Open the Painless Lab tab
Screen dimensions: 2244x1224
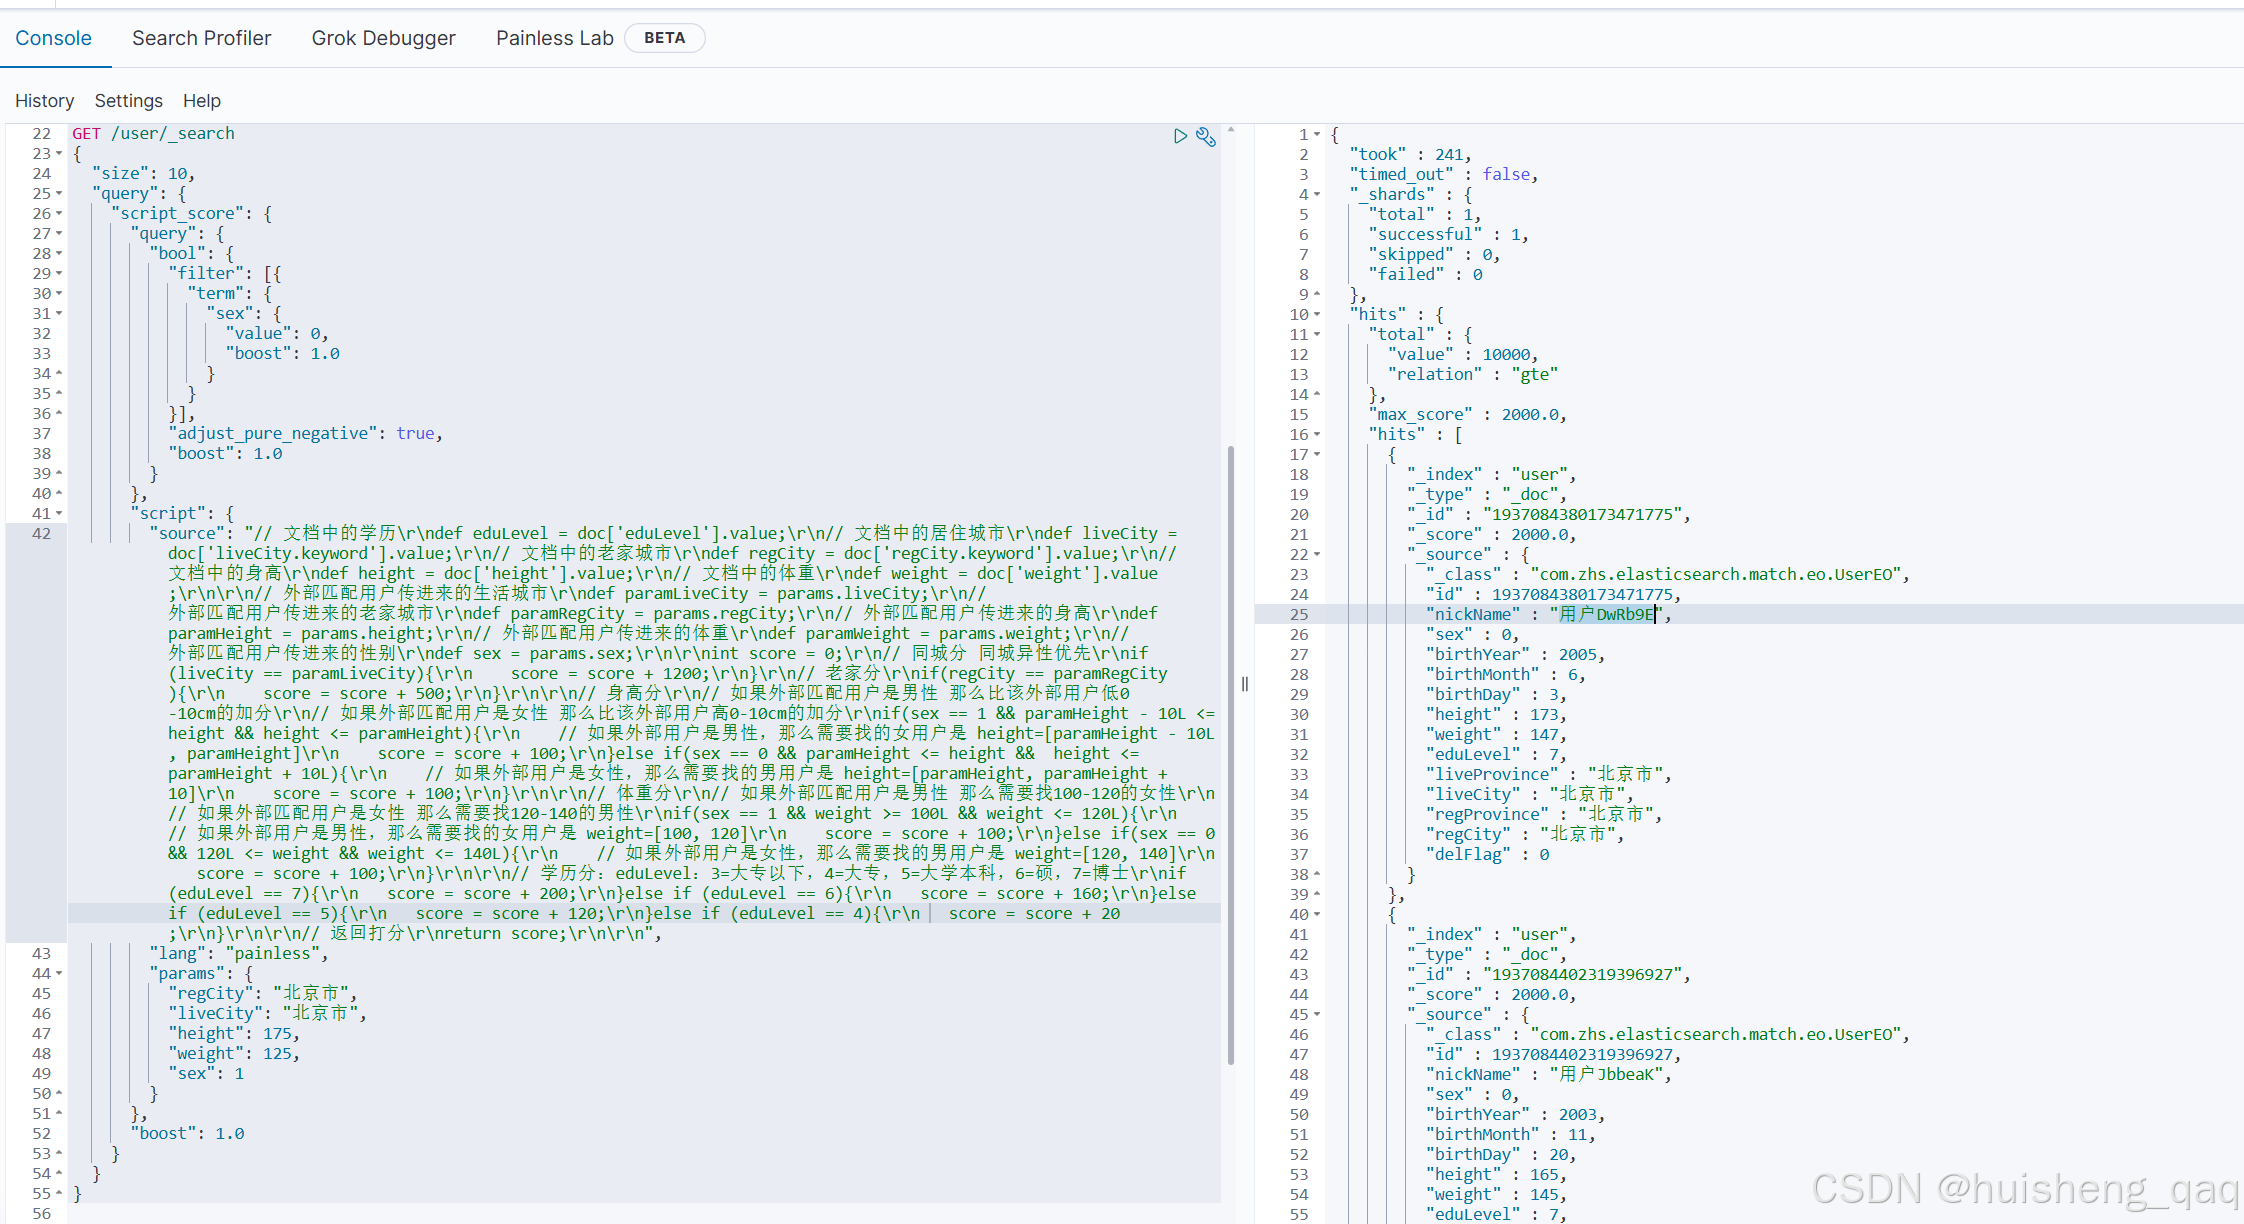coord(554,38)
